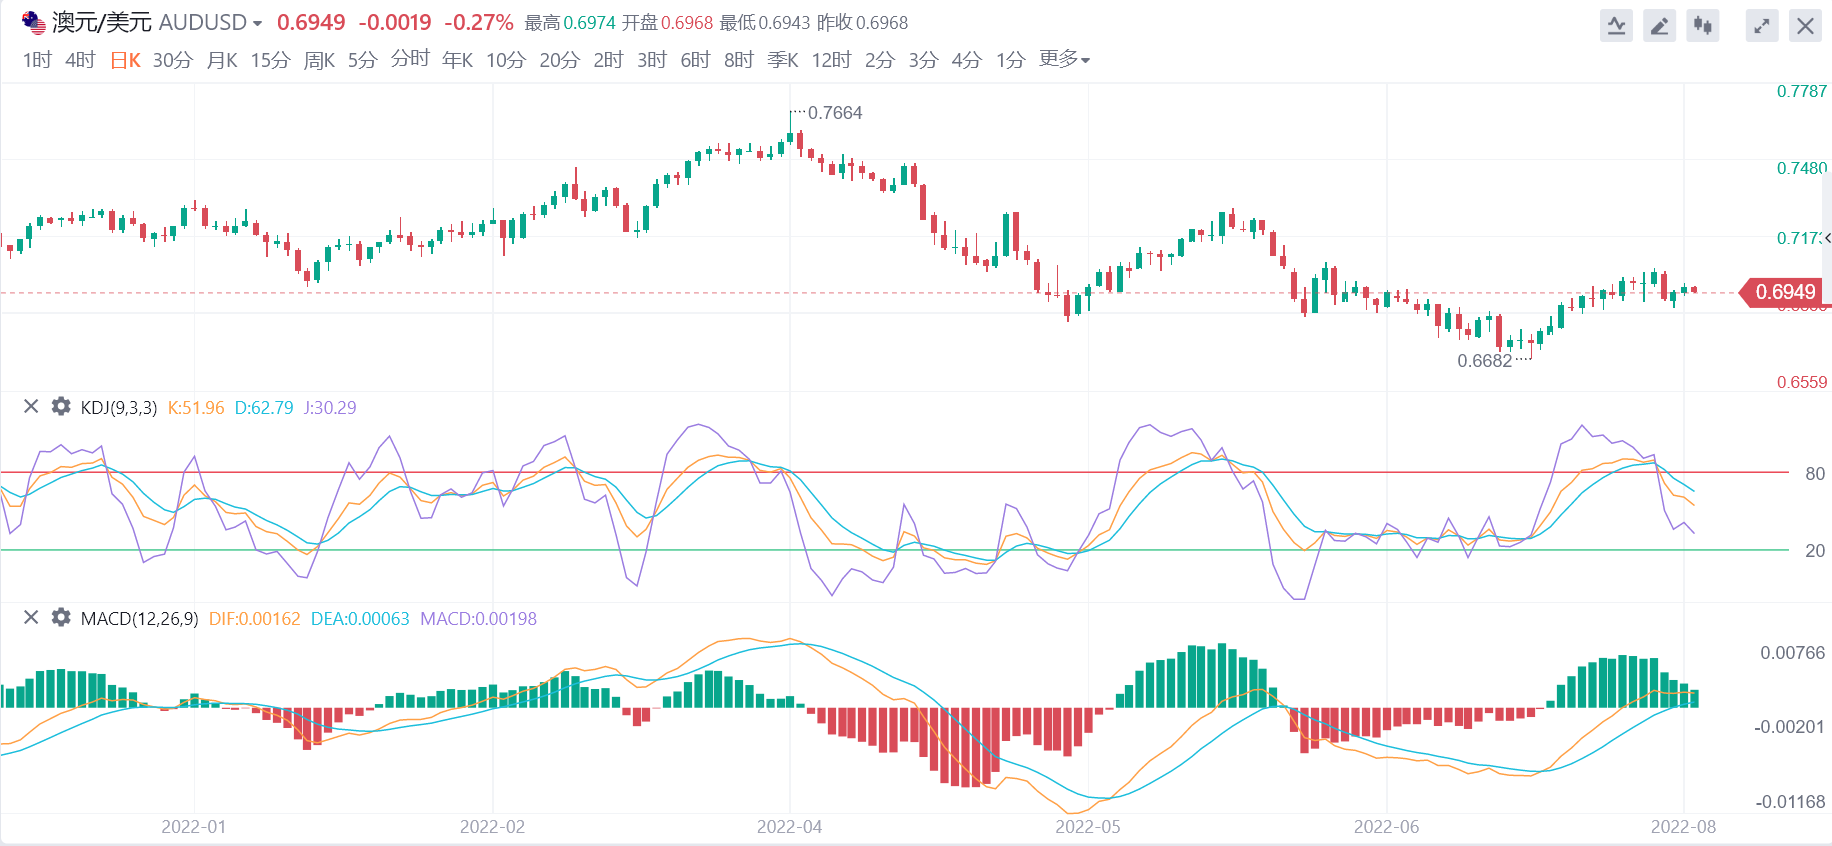Switch to the 2时 timeframe

608,60
